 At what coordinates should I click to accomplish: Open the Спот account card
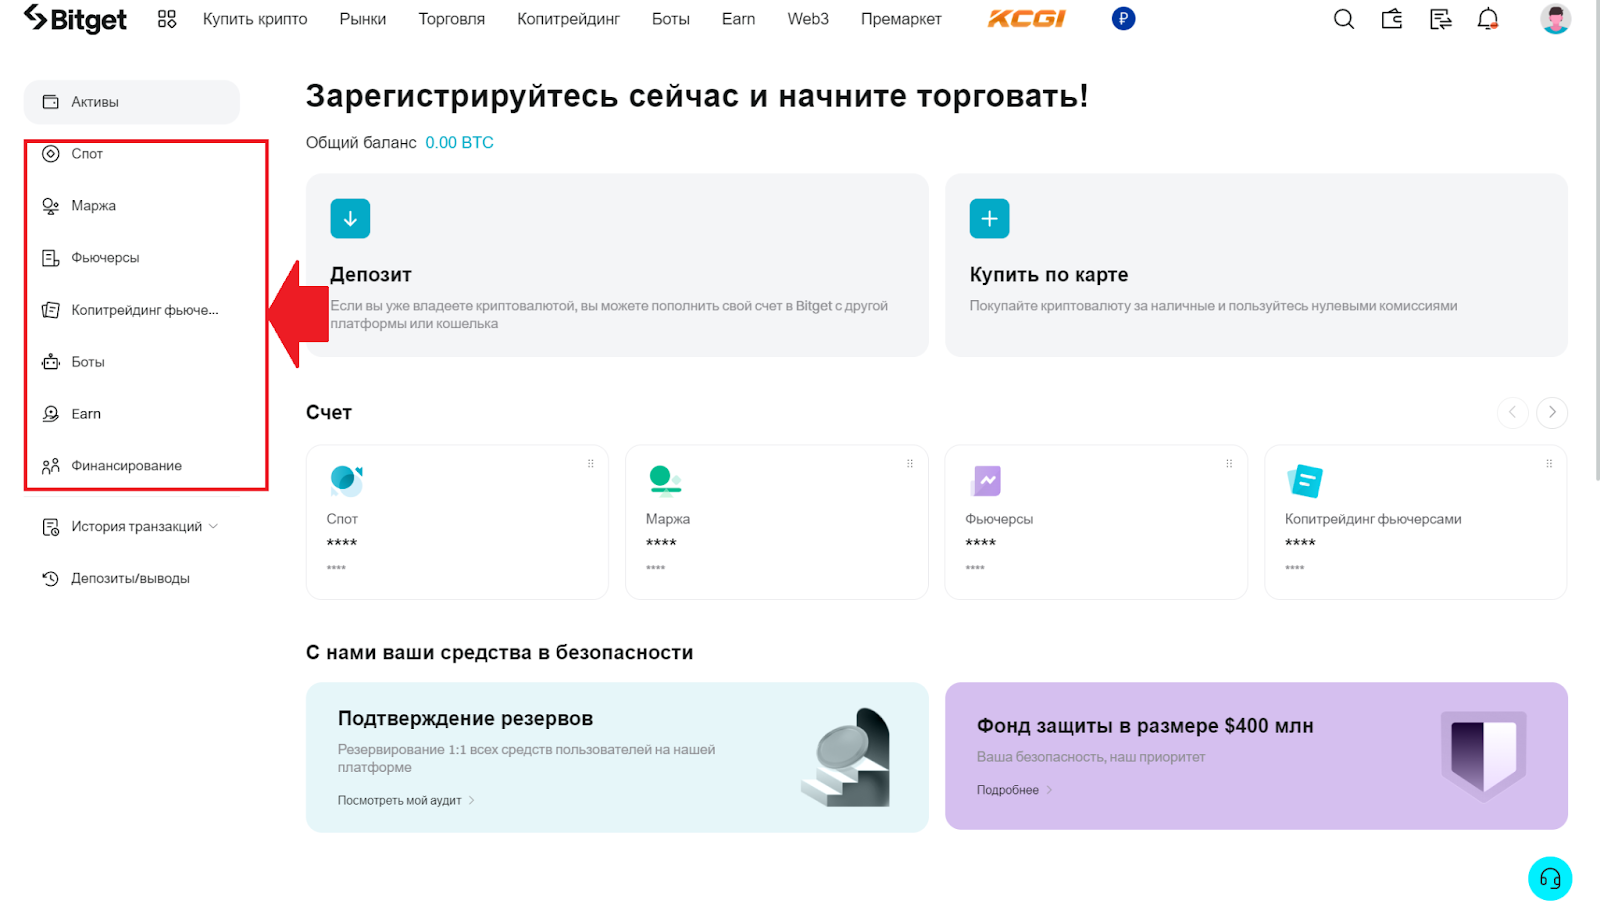point(457,522)
